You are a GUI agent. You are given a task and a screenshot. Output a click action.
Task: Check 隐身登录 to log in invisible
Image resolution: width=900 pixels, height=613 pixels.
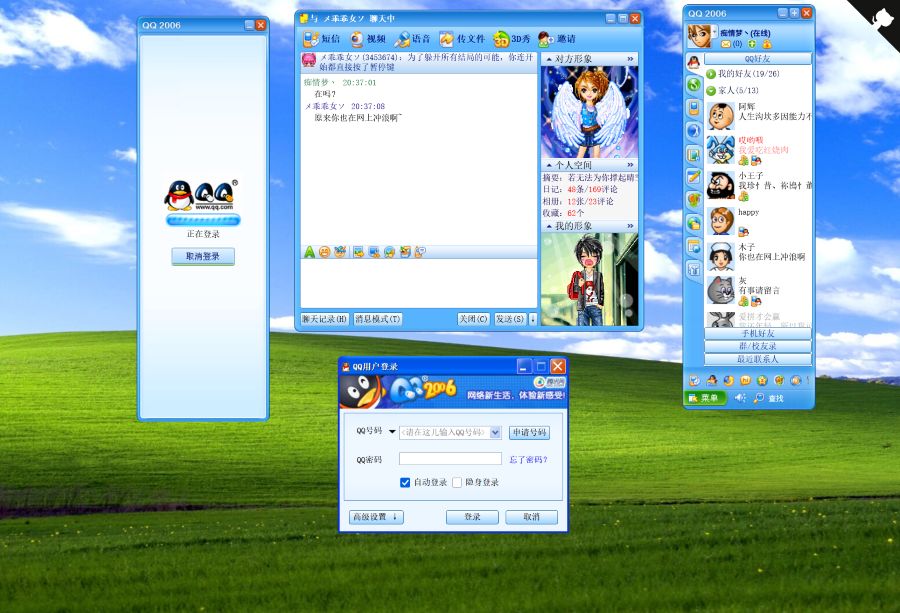point(457,481)
